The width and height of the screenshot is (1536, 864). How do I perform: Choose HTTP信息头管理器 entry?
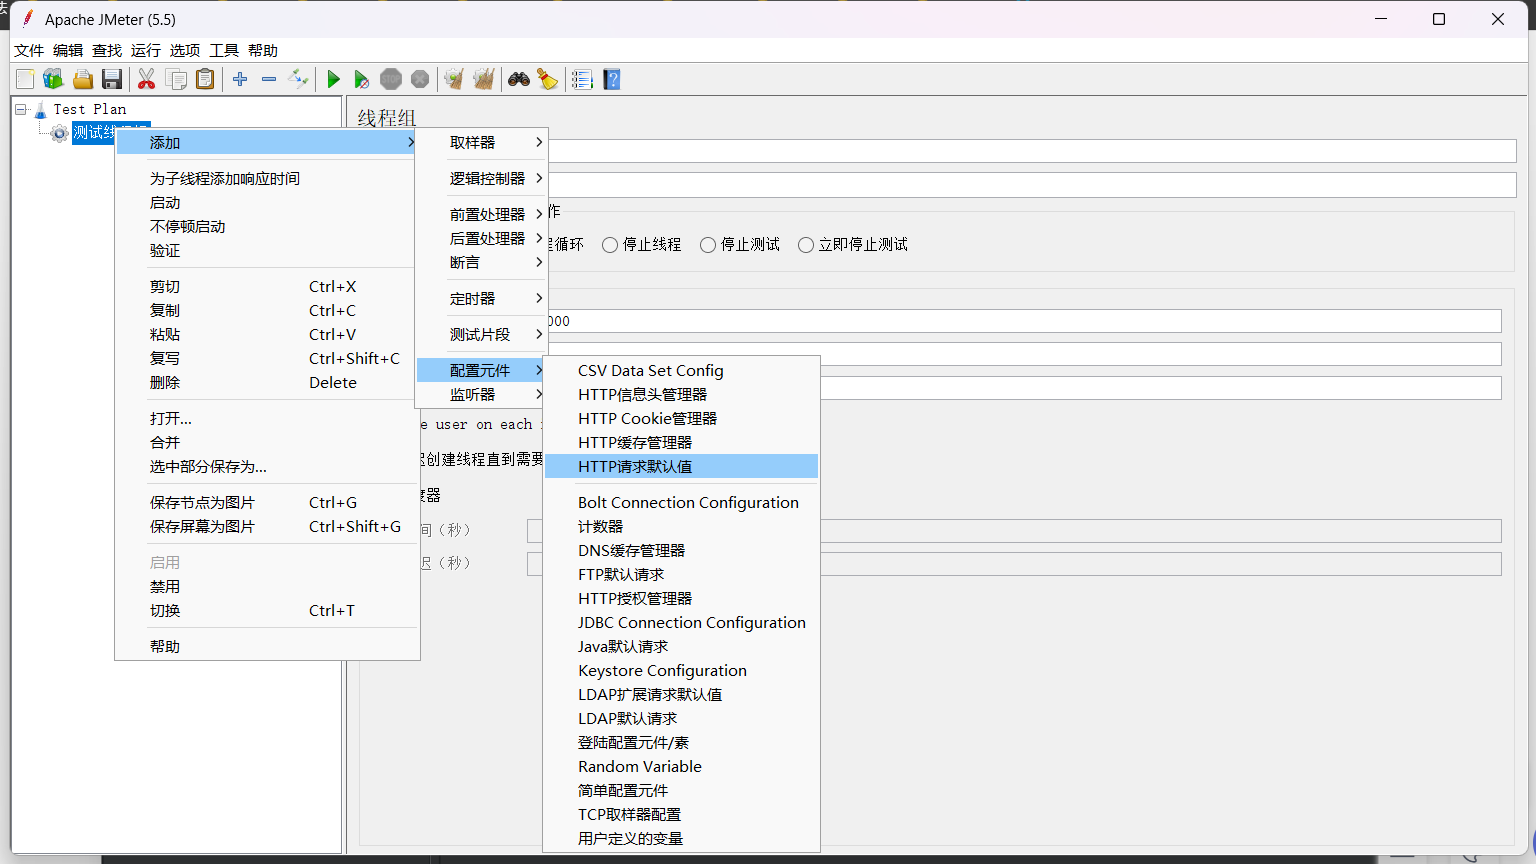(681, 395)
